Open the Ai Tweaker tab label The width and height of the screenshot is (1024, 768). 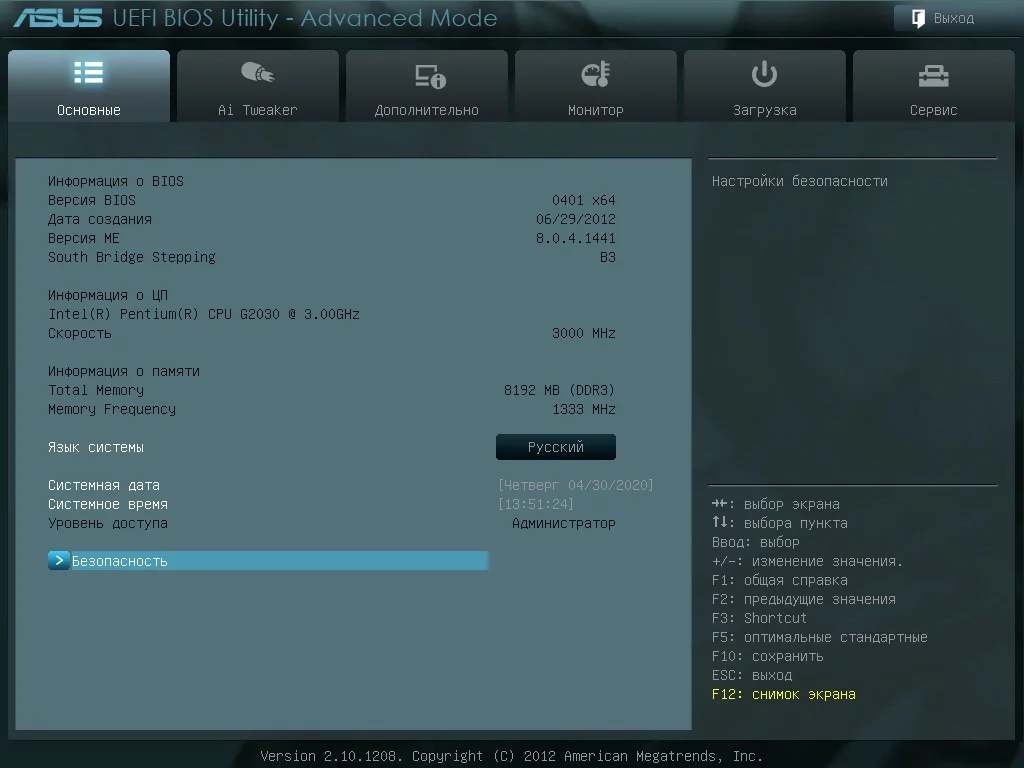(257, 110)
